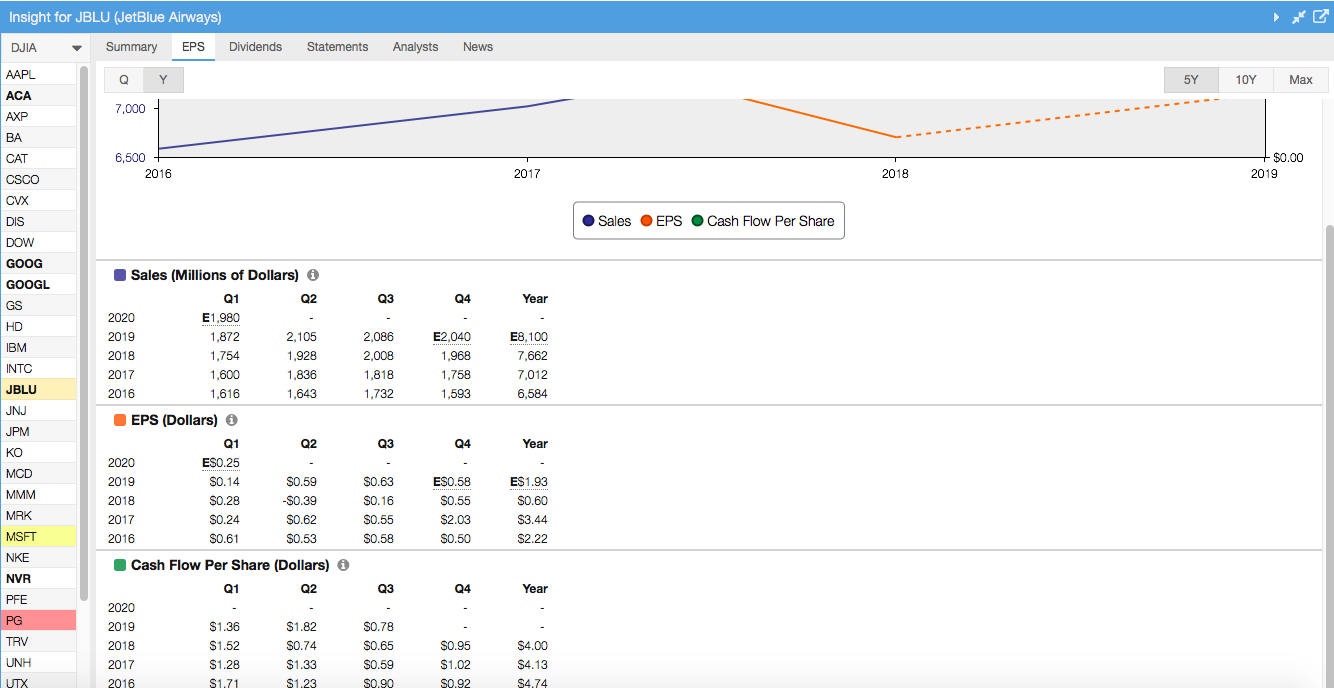Select quarterly view with Q button
Image resolution: width=1334 pixels, height=688 pixels.
pos(124,80)
